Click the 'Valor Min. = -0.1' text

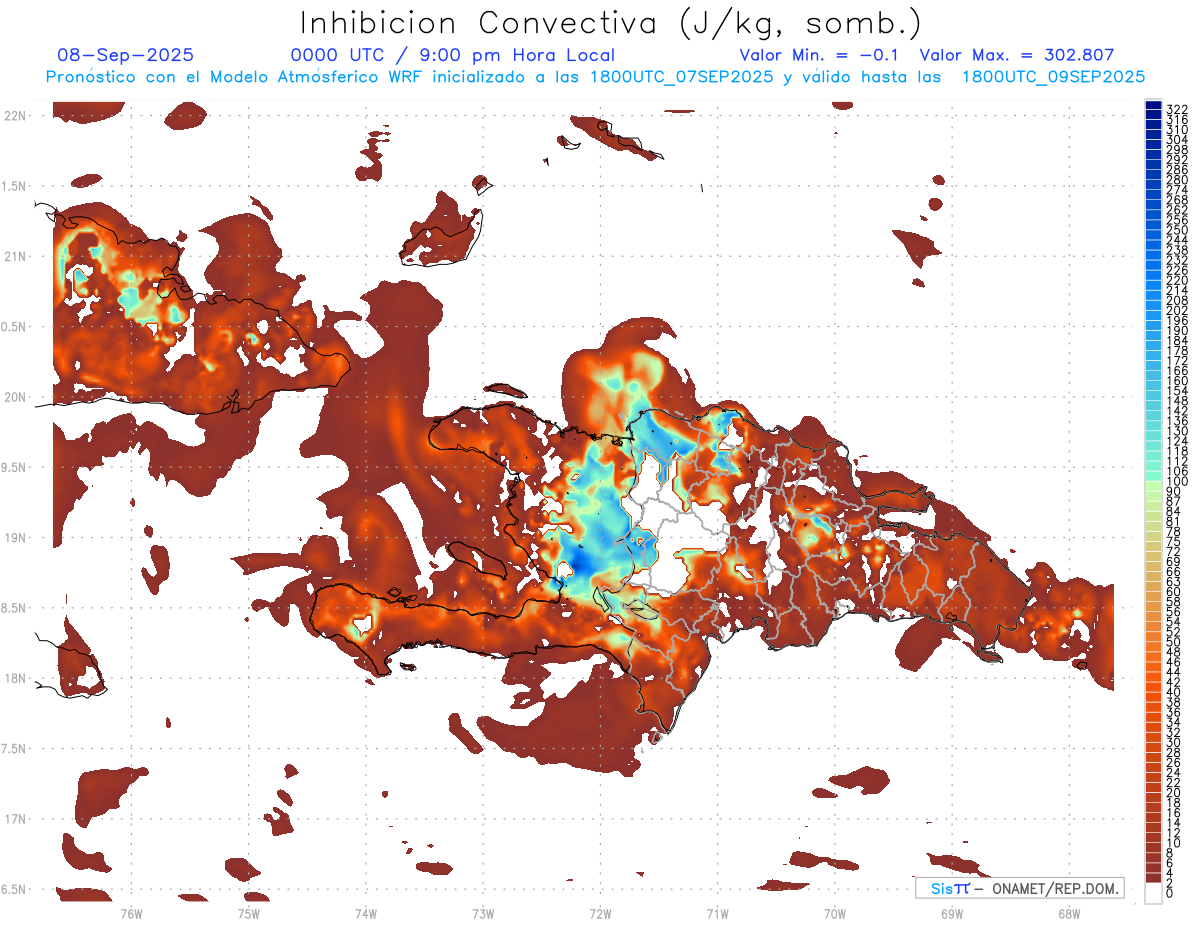click(x=819, y=55)
